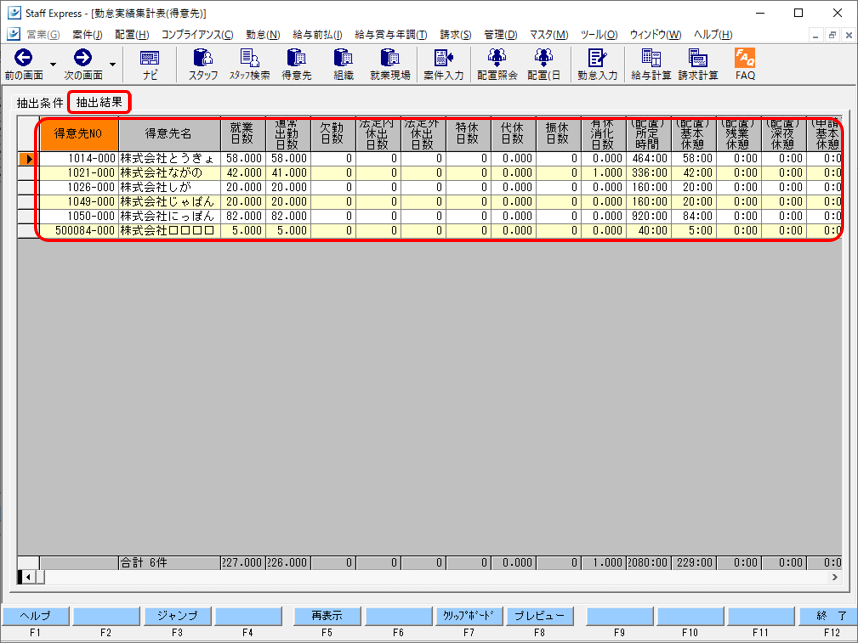Viewport: 858px width, 643px height.
Task: Sort by the 得意先NO column header
Action: point(79,134)
